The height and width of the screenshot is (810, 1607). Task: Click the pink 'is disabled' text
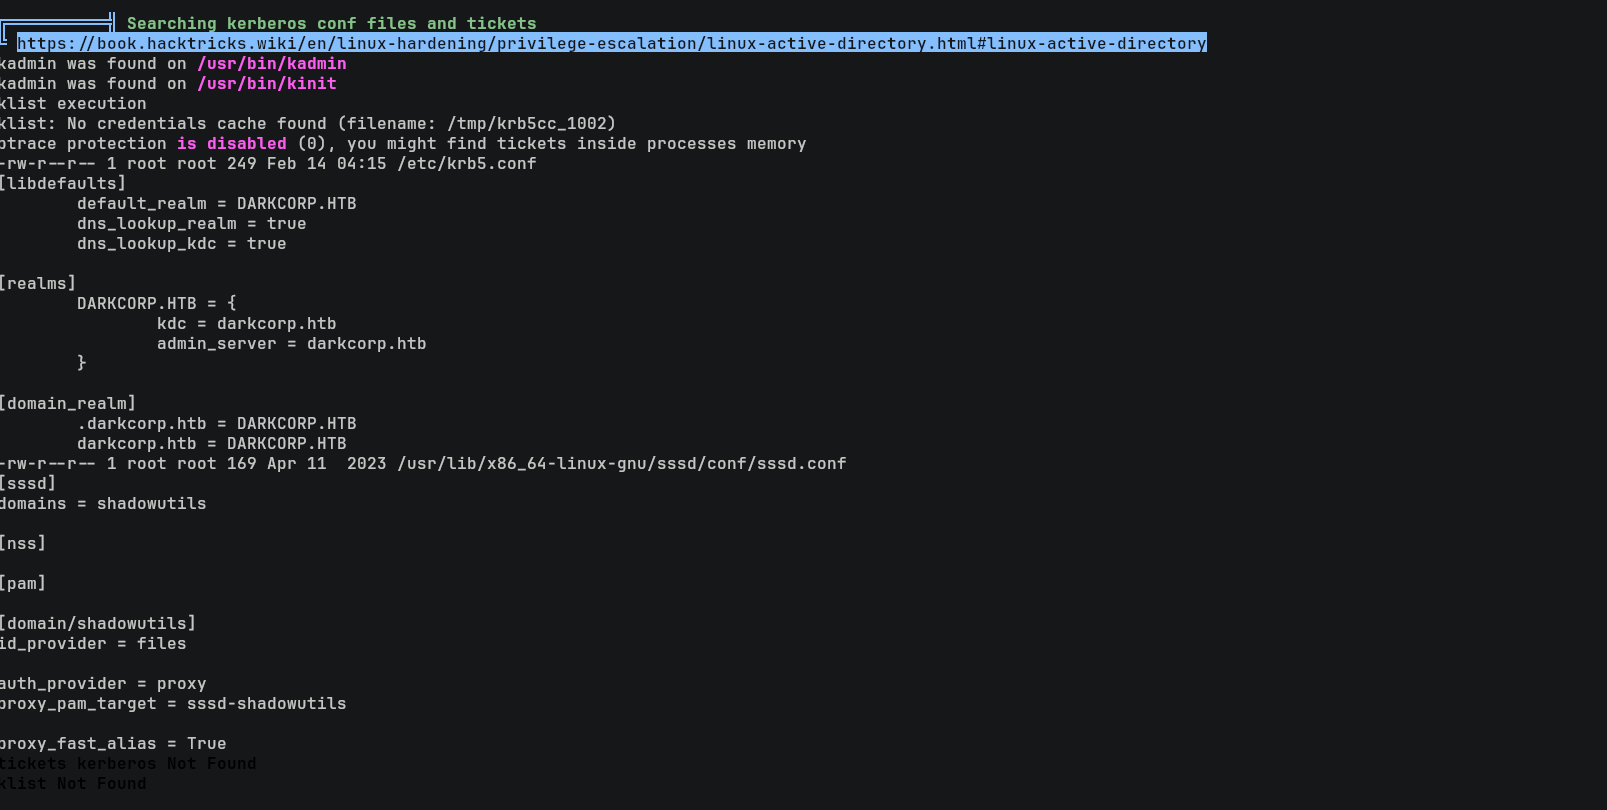pos(231,143)
